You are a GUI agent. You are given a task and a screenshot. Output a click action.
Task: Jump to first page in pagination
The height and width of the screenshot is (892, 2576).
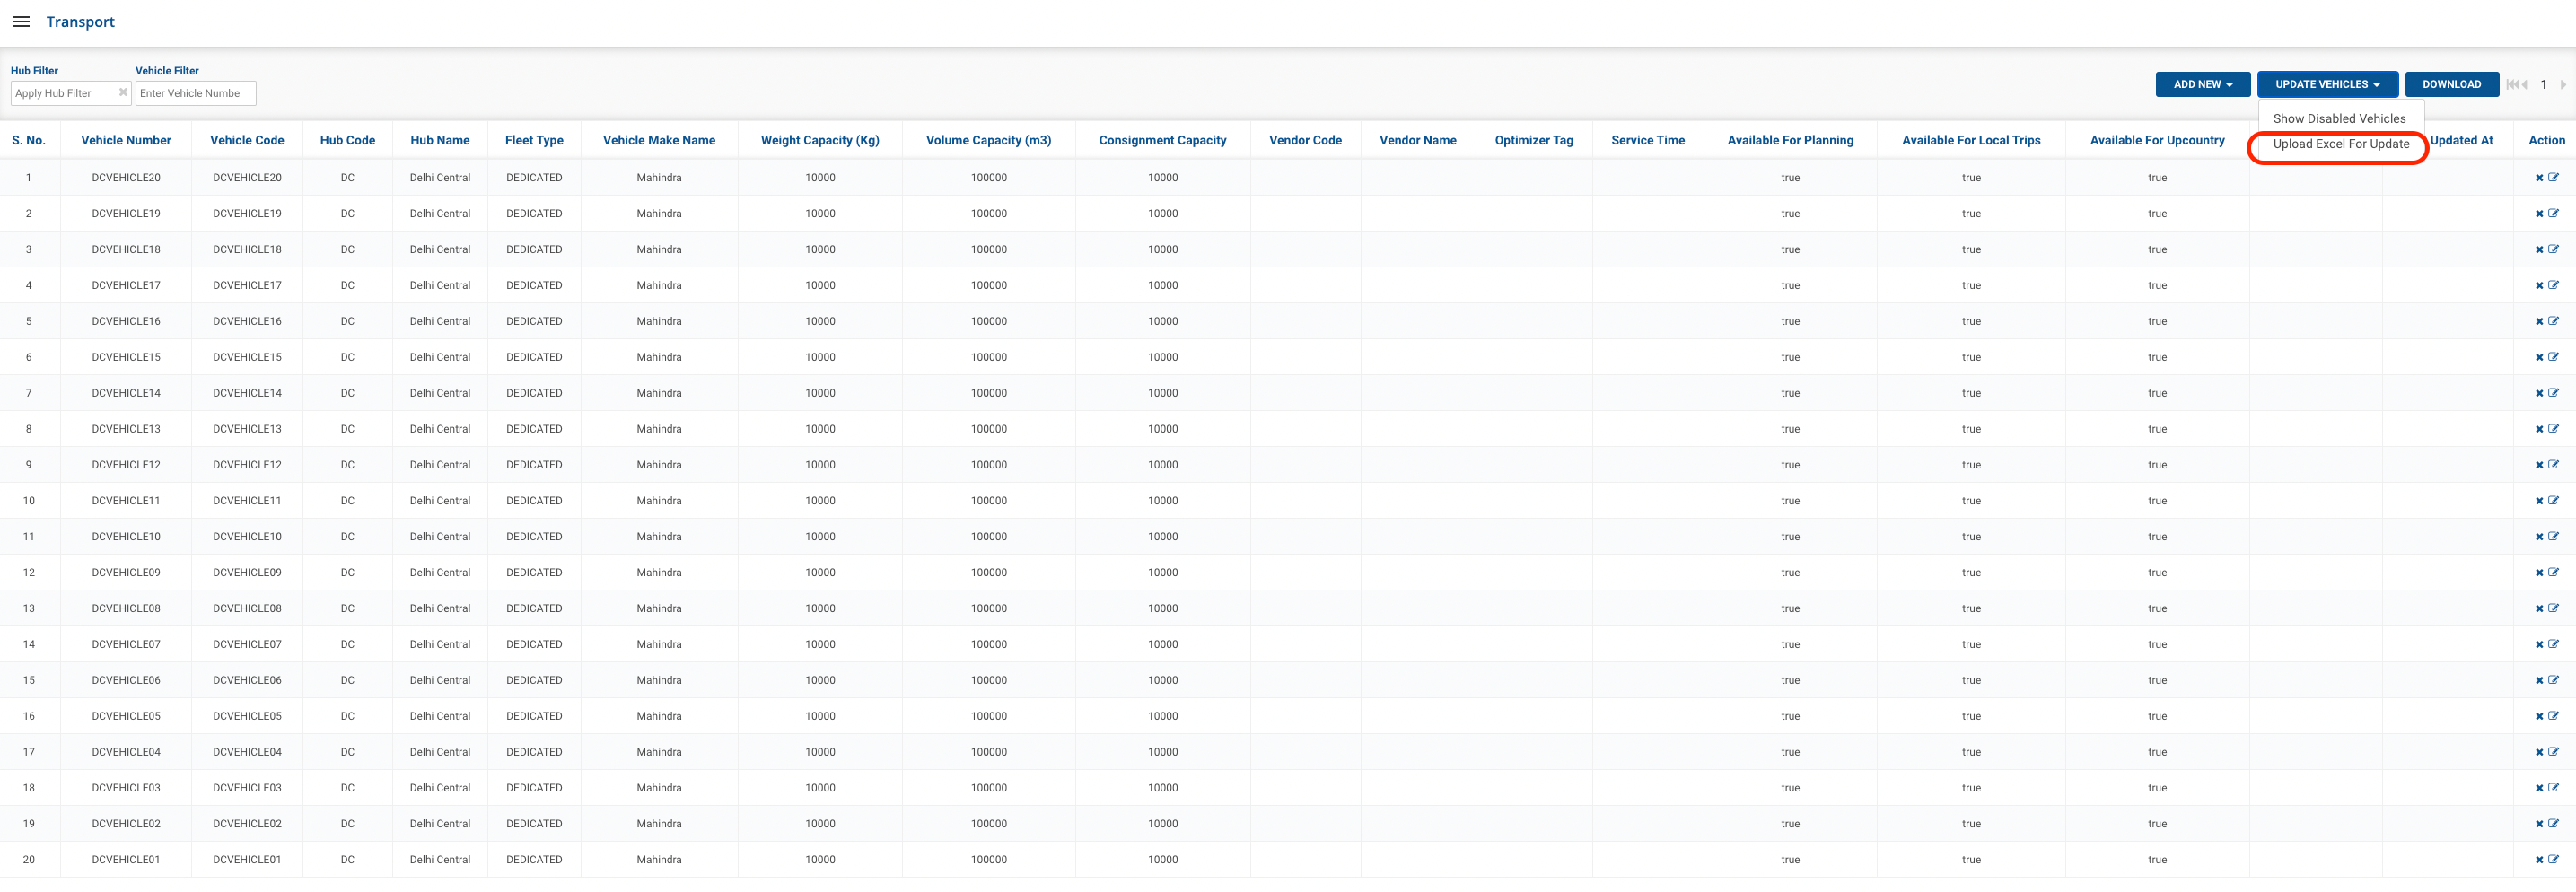(2512, 85)
